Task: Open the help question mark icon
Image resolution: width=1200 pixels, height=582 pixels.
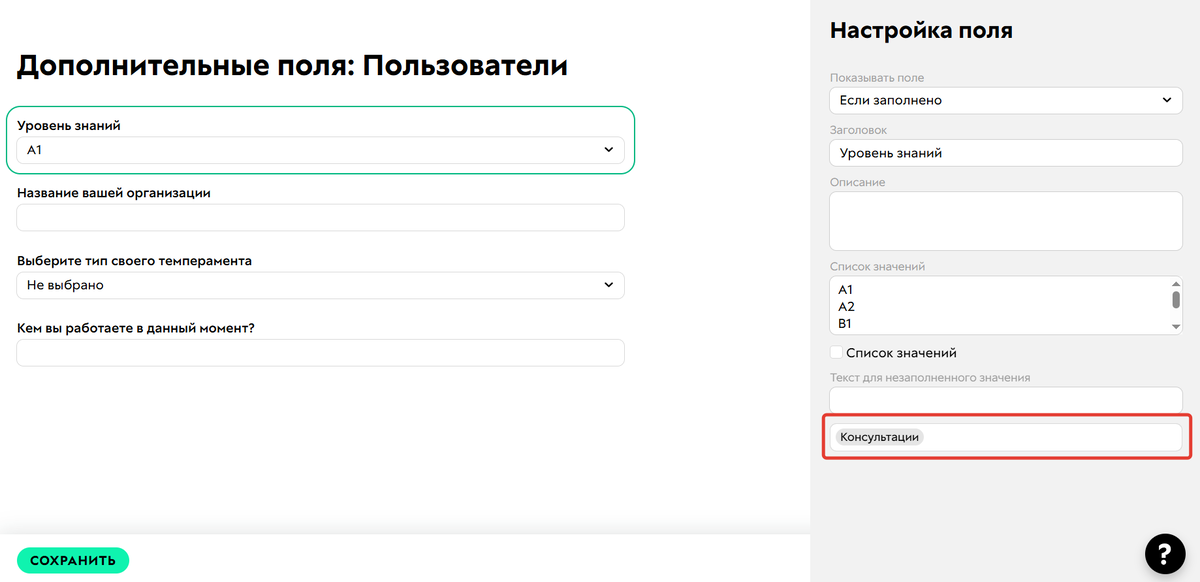Action: (1163, 554)
